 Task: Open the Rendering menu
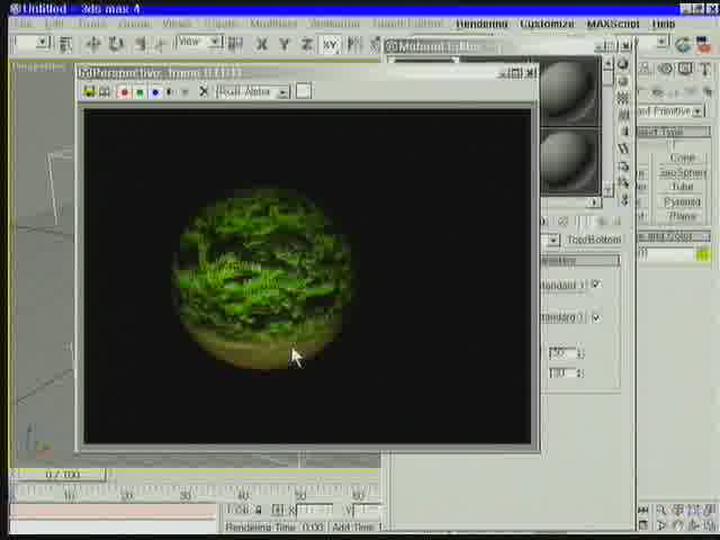pyautogui.click(x=482, y=23)
